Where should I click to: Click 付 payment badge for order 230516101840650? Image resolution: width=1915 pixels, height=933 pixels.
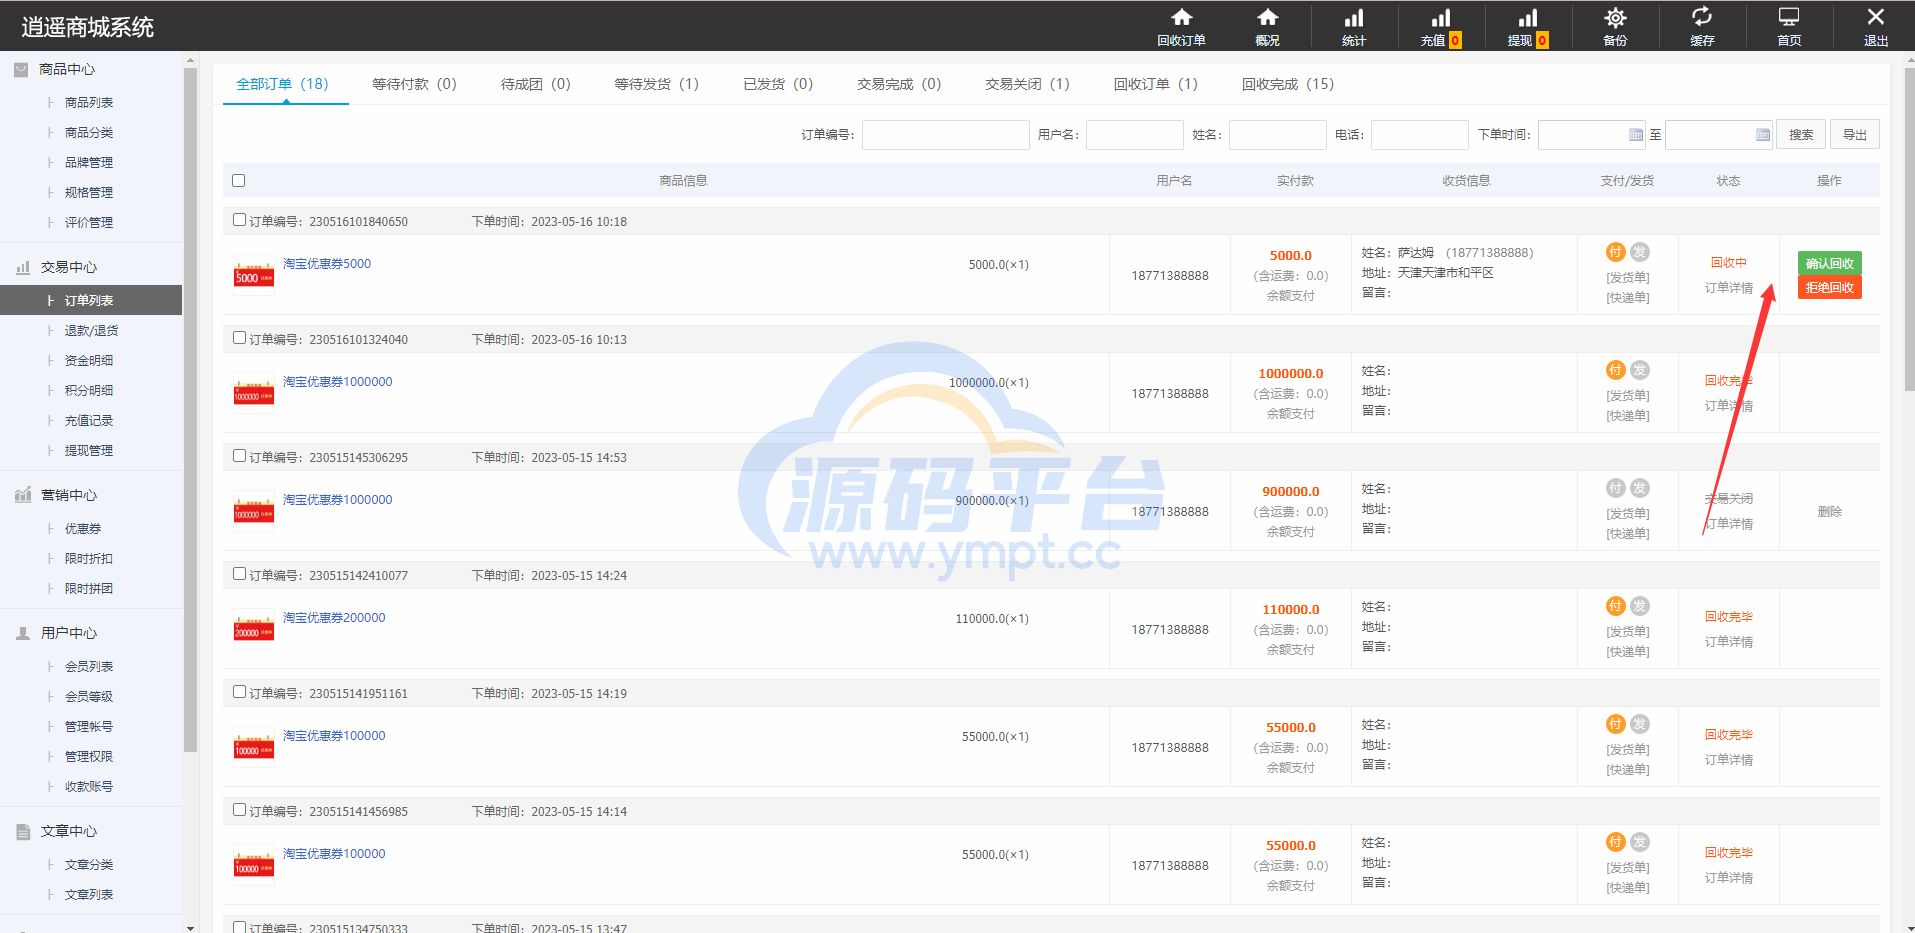click(x=1615, y=252)
